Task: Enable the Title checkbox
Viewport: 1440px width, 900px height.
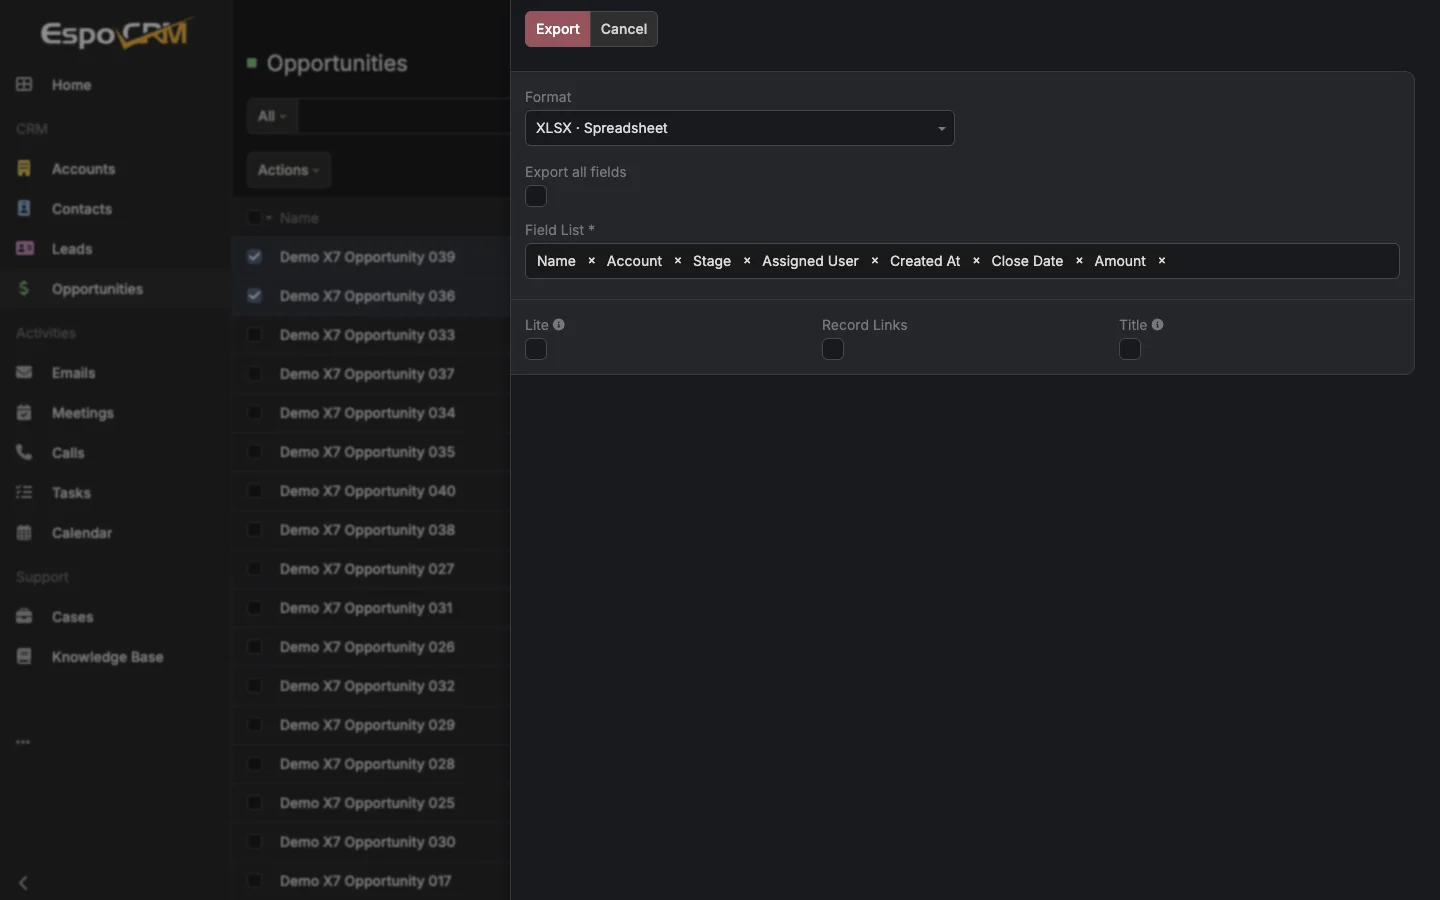Action: [1130, 349]
